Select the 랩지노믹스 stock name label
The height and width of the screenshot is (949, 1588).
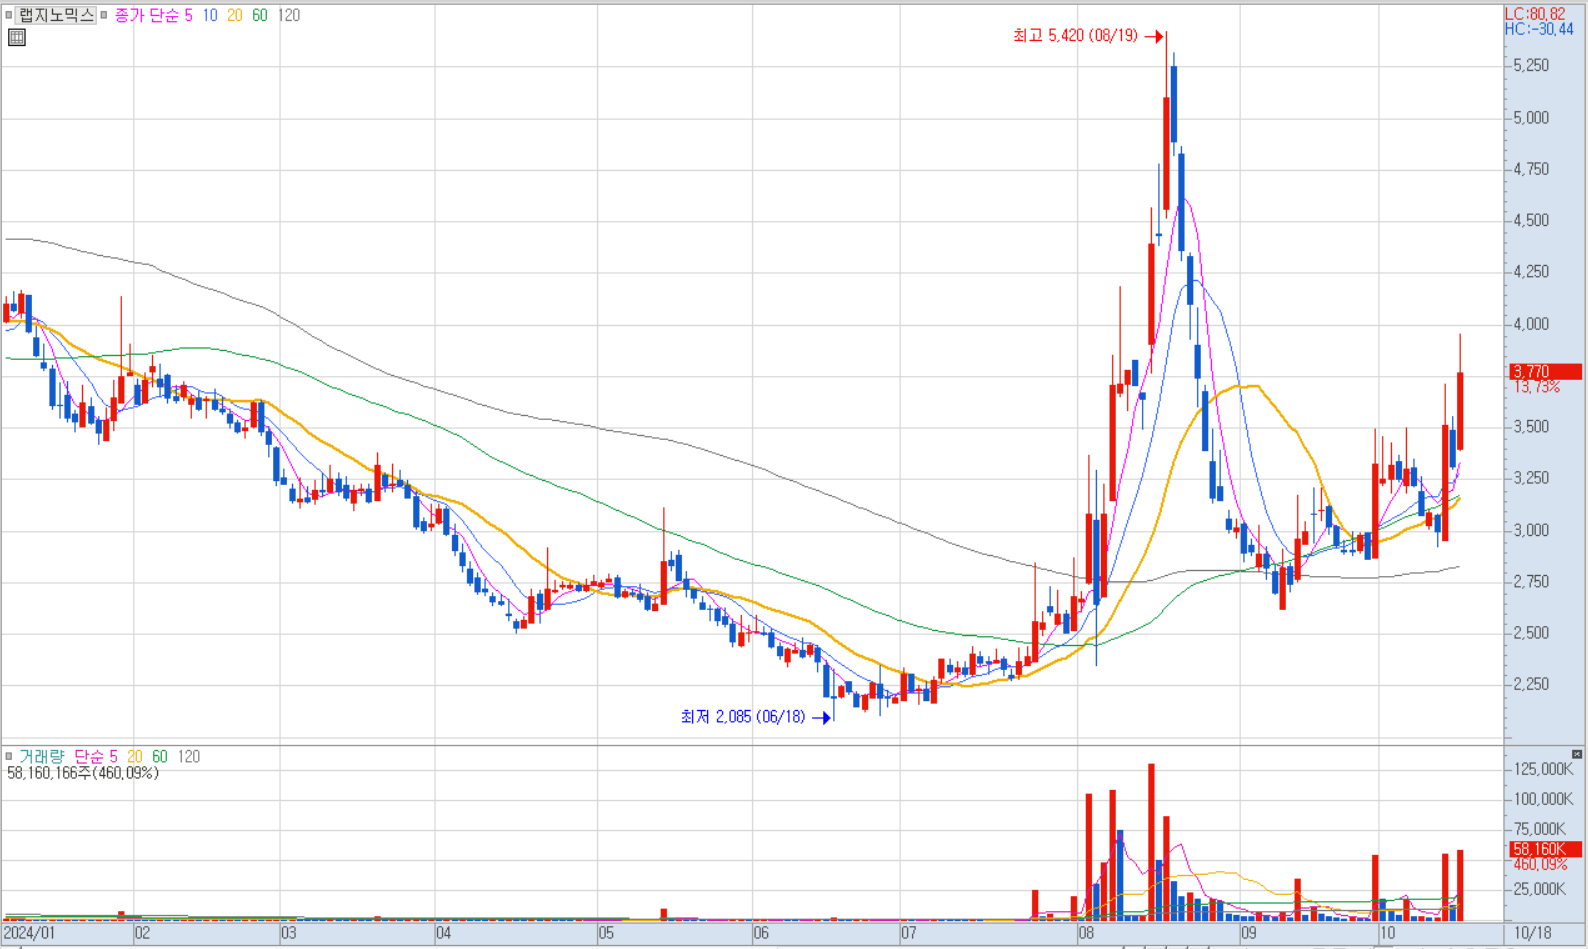(x=56, y=16)
